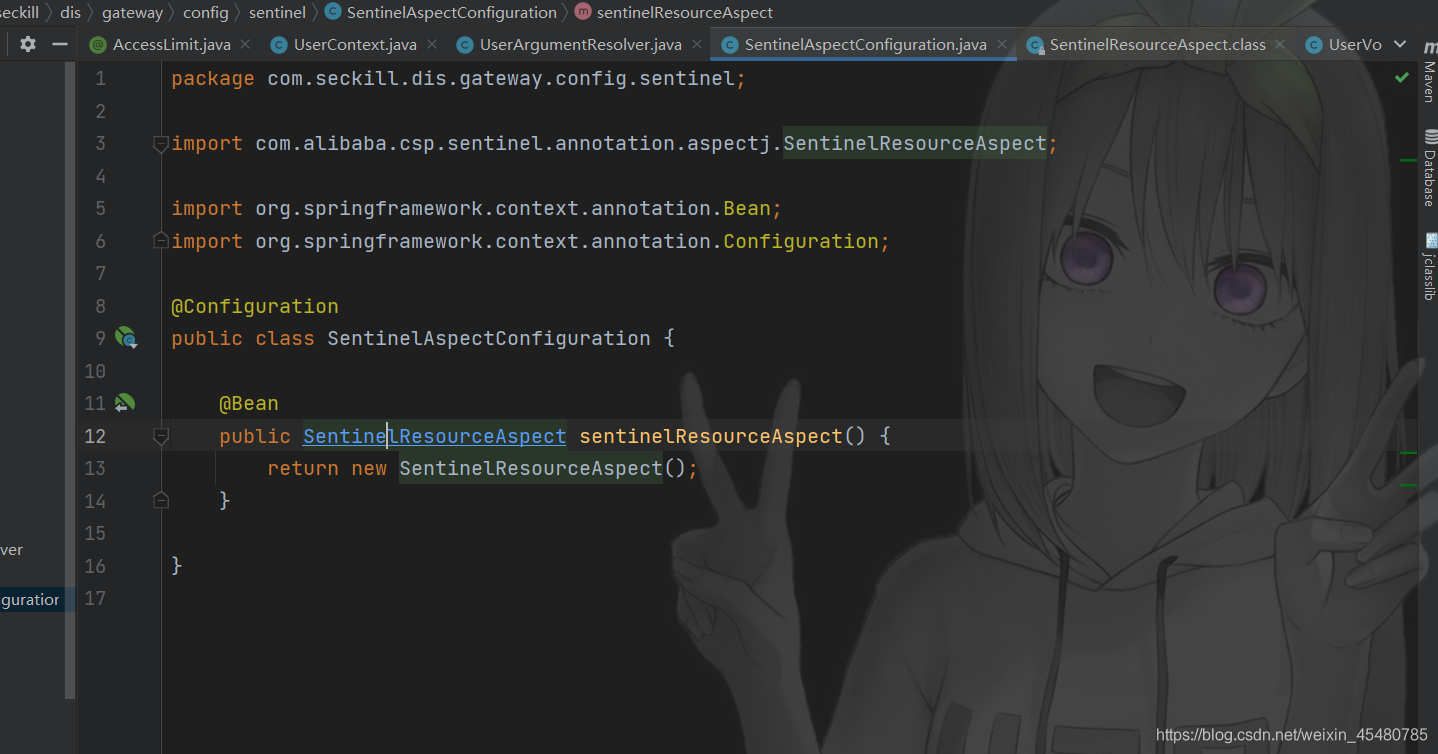Click SentinelResourceAspect in import on line 3
The image size is (1438, 754).
point(915,144)
